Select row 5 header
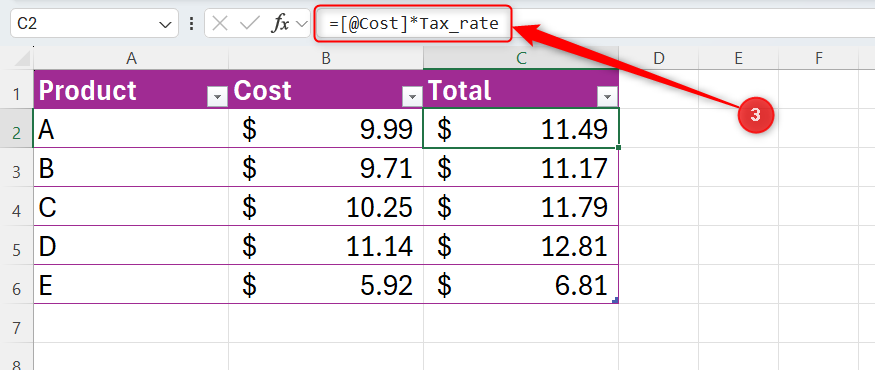875x370 pixels. click(x=17, y=246)
